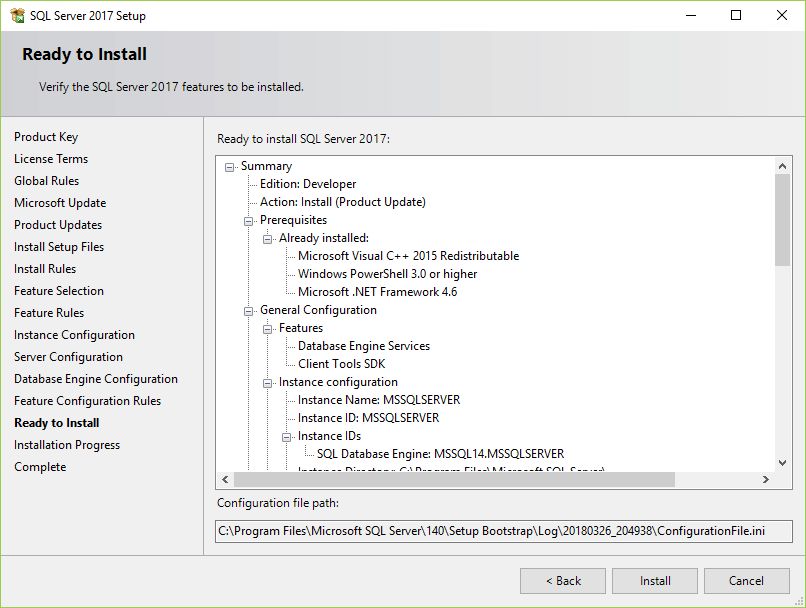Viewport: 806px width, 608px height.
Task: Select 'Microsoft Visual C++ 2015 Redistributable' row
Action: click(408, 256)
